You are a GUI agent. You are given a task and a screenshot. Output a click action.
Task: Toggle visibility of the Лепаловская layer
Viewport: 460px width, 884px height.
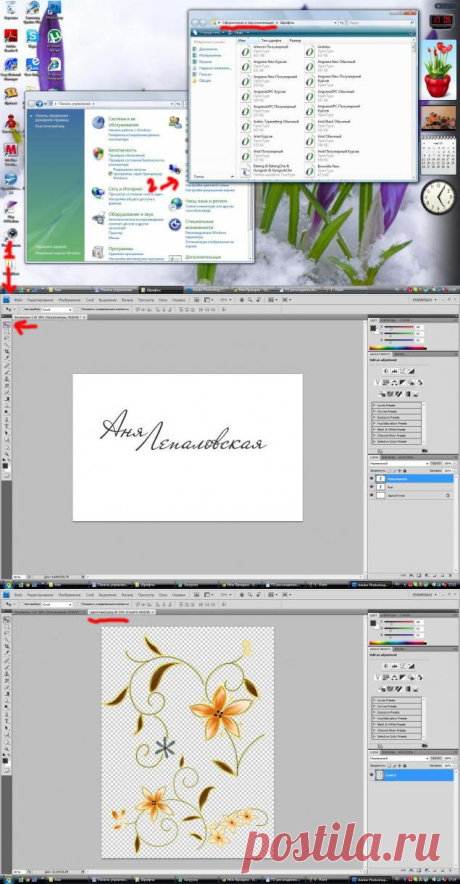point(371,478)
